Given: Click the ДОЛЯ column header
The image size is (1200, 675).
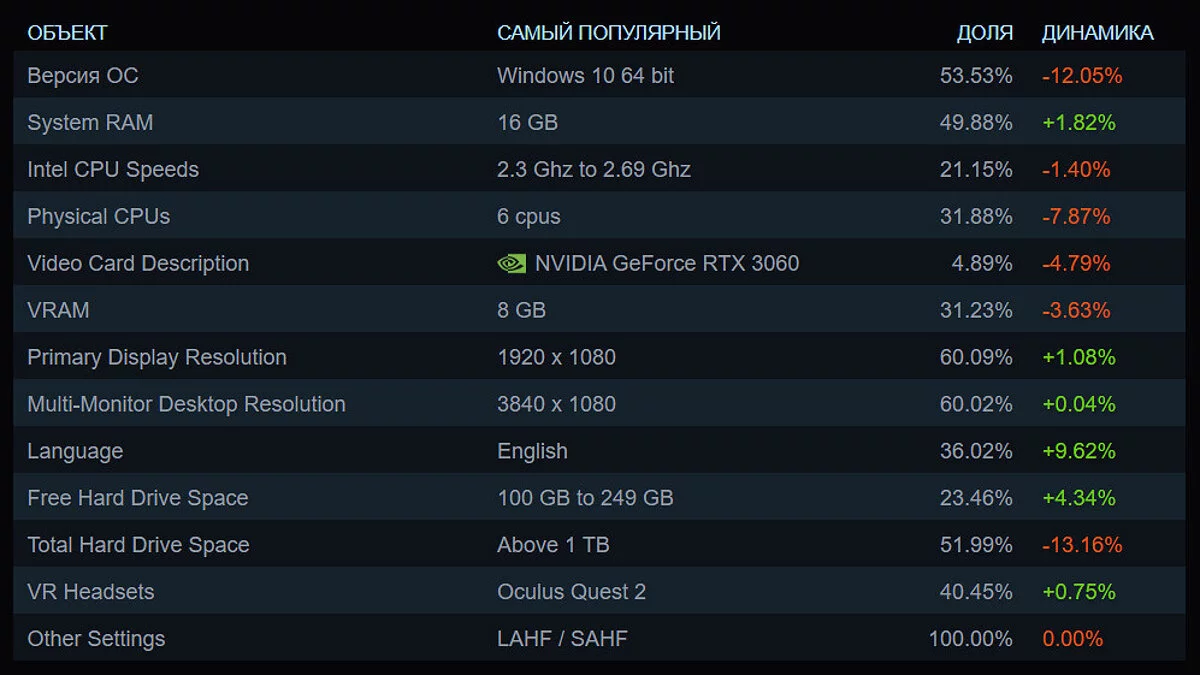Looking at the screenshot, I should (984, 33).
